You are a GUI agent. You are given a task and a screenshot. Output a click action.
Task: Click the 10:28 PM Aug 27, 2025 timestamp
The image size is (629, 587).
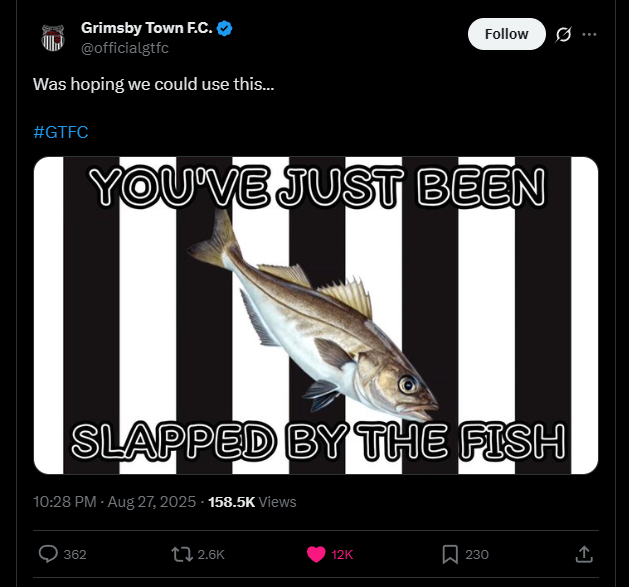(112, 502)
